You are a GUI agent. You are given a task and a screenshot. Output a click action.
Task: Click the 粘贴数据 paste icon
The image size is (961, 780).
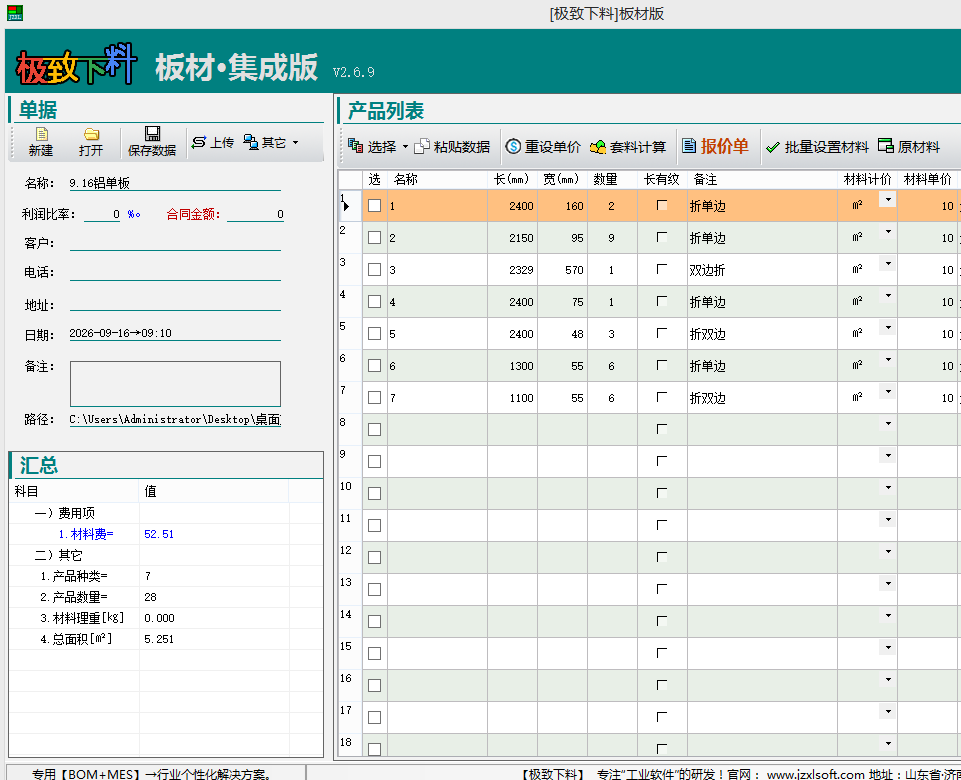click(422, 146)
